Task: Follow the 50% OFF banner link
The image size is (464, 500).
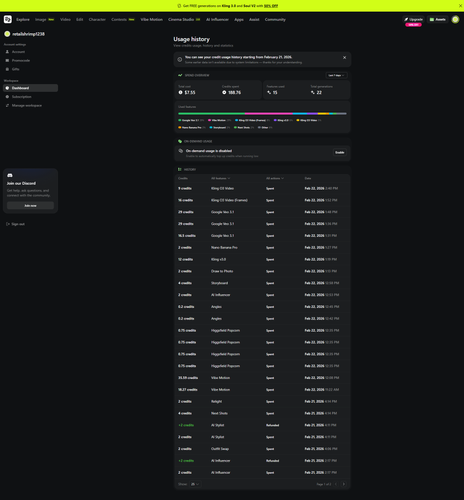Action: 271,6
